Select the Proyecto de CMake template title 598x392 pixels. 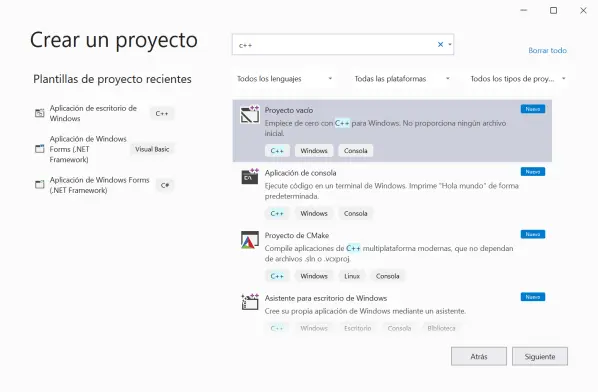[297, 236]
